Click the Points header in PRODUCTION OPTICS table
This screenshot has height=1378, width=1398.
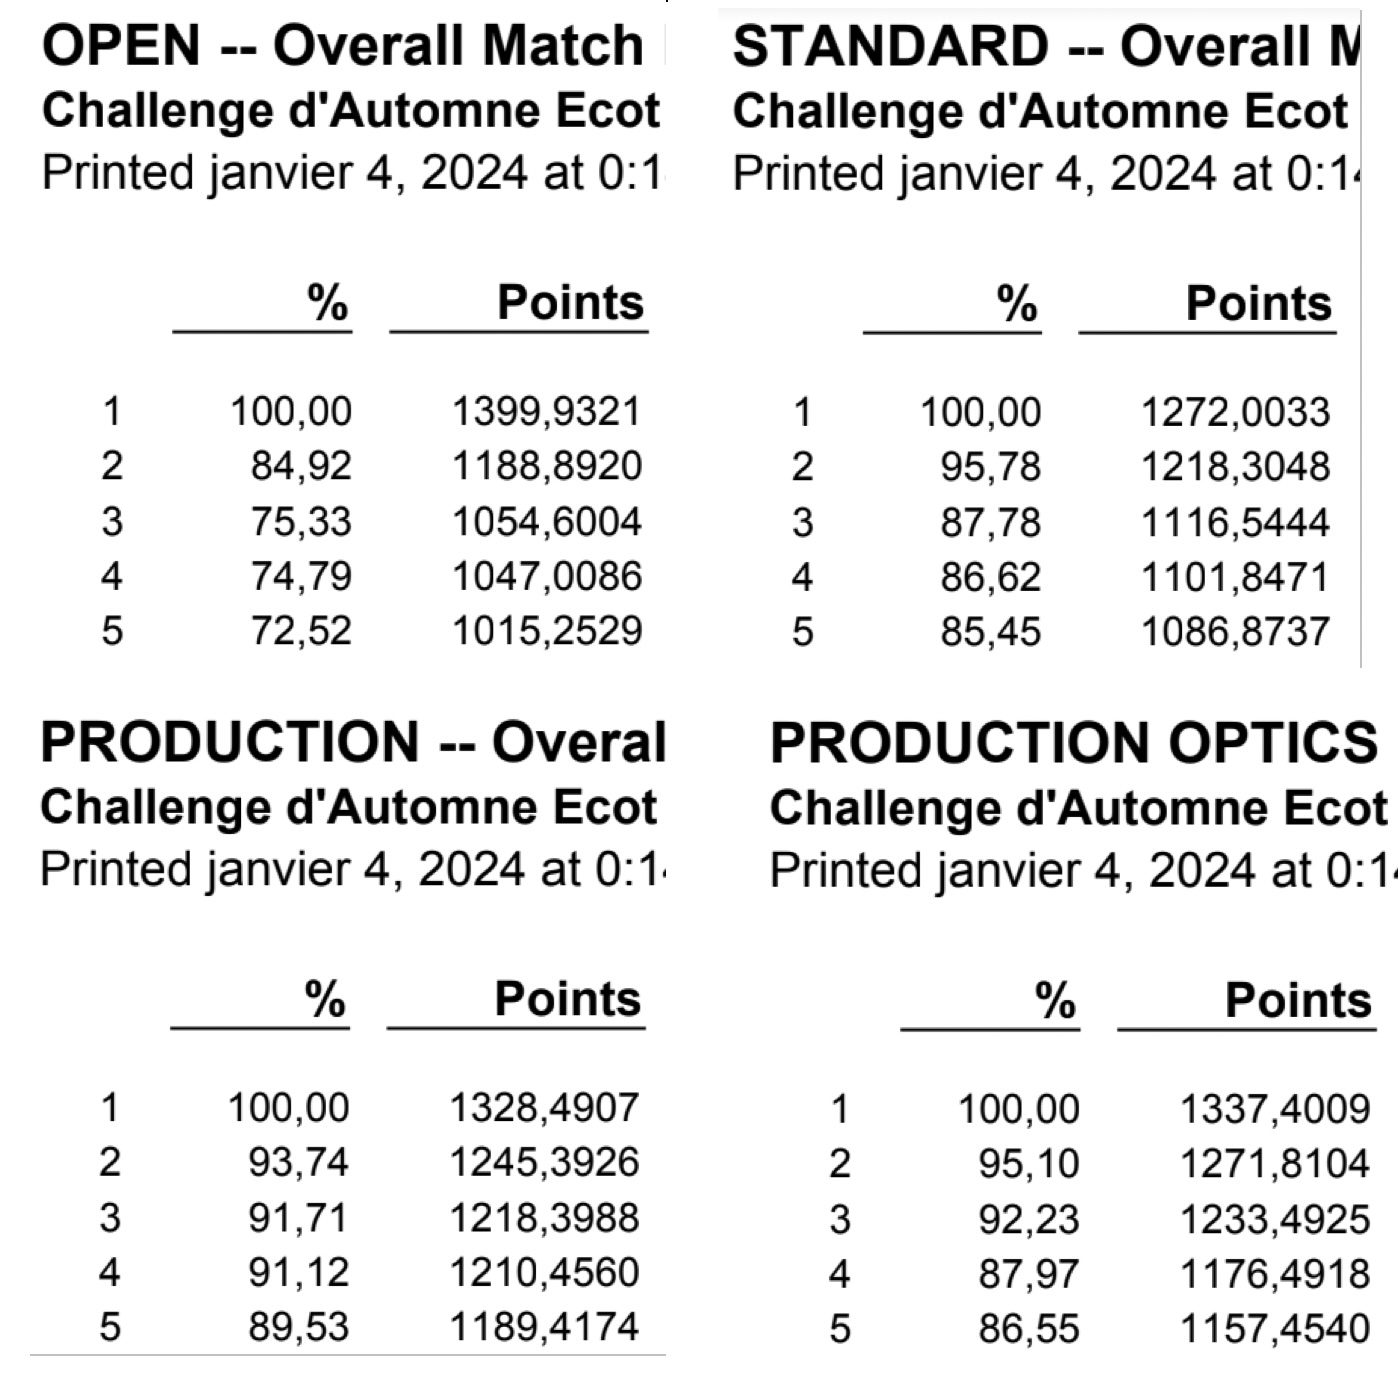click(1297, 999)
